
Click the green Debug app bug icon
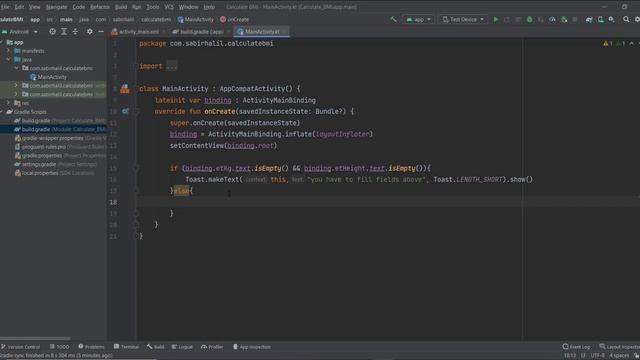(529, 19)
